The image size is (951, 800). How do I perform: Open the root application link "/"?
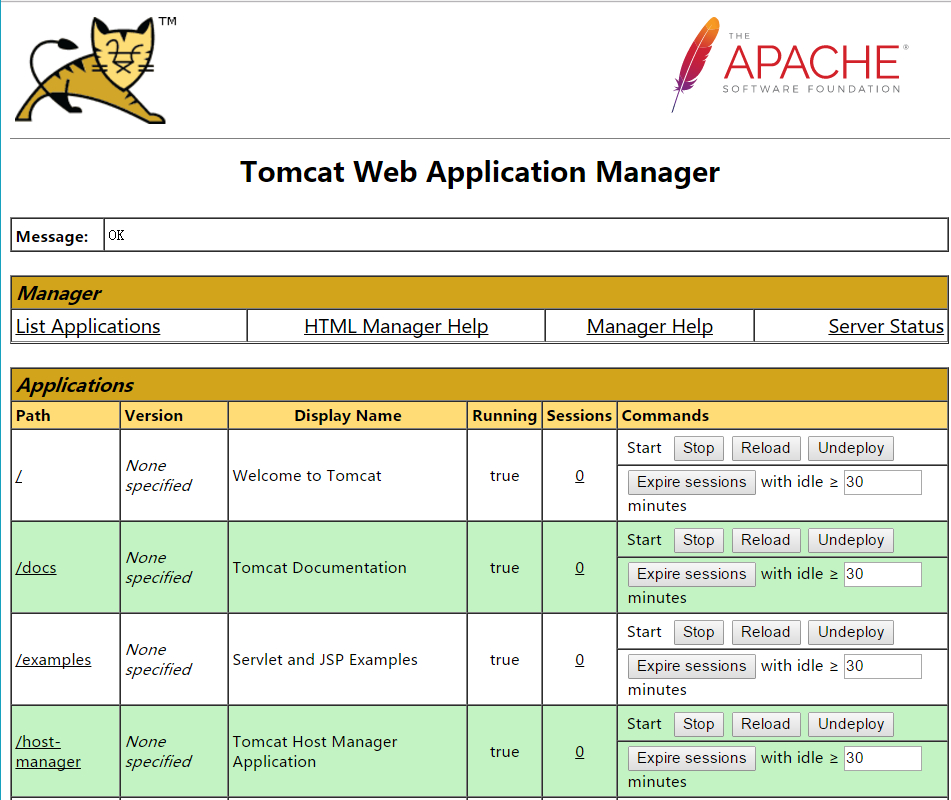16,476
